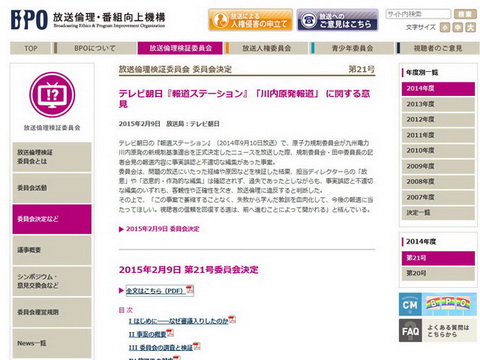
Task: Set text size to large (大)
Action: (471, 27)
